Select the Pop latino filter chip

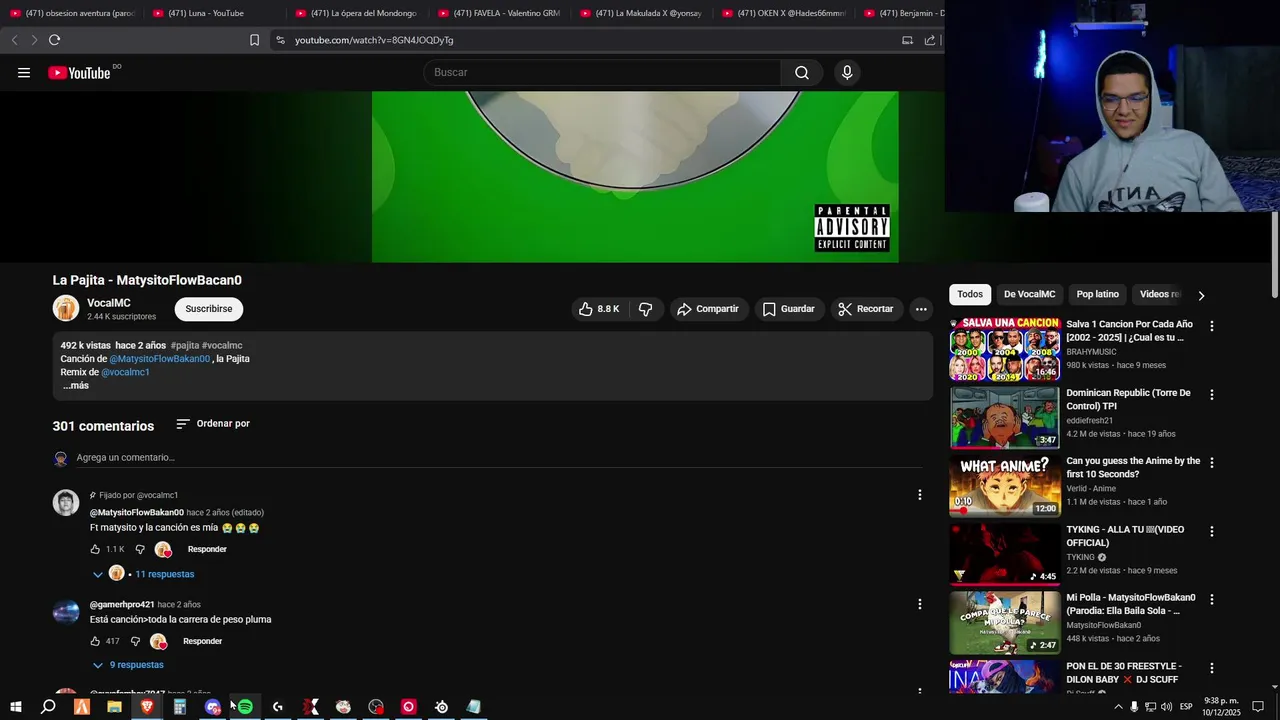point(1097,294)
